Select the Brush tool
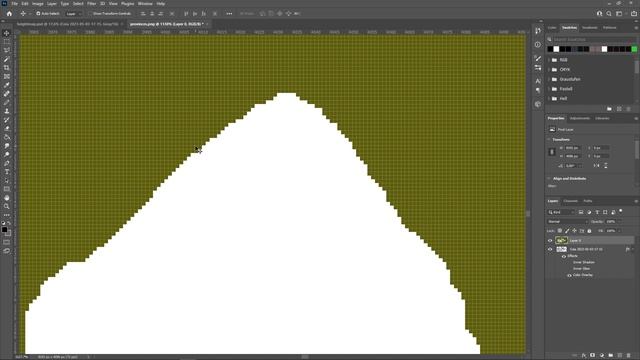This screenshot has width=640, height=360. pos(7,102)
